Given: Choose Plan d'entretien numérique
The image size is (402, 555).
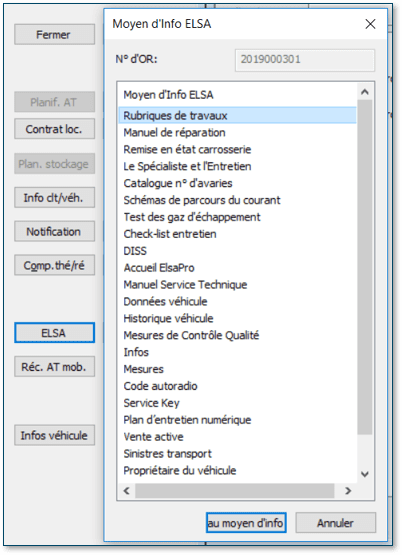Looking at the screenshot, I should [187, 420].
